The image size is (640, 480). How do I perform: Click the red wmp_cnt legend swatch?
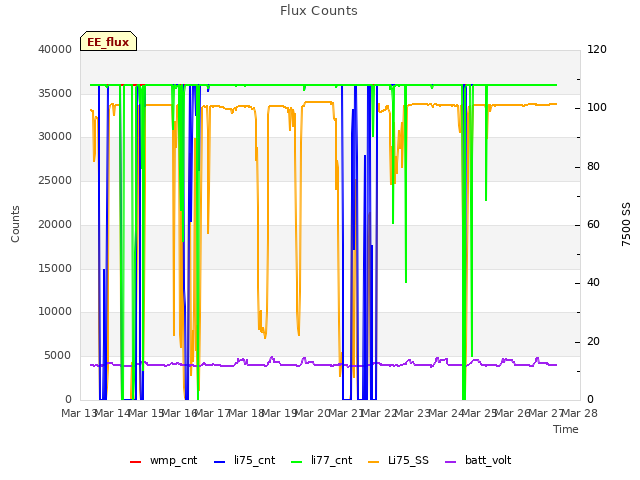point(135,462)
